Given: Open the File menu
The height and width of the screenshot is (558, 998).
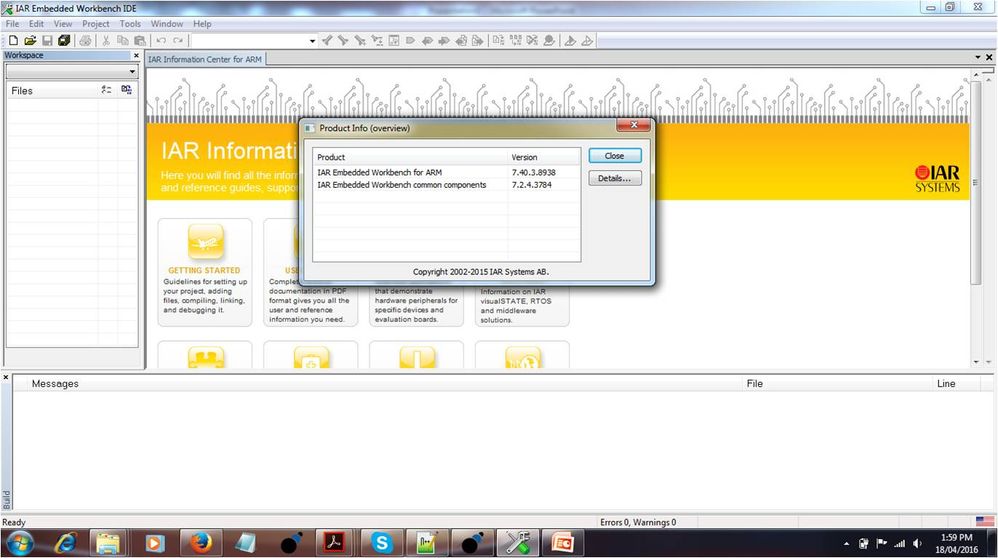Looking at the screenshot, I should click(x=12, y=24).
